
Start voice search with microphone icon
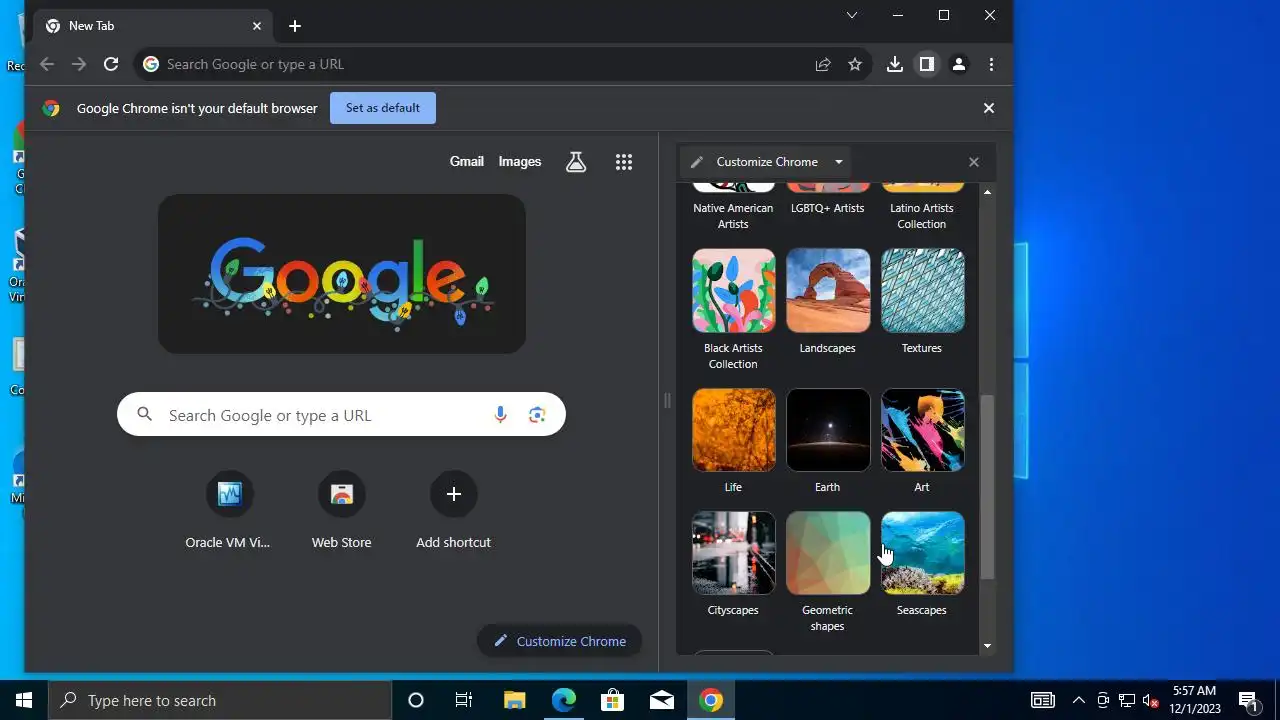tap(501, 415)
